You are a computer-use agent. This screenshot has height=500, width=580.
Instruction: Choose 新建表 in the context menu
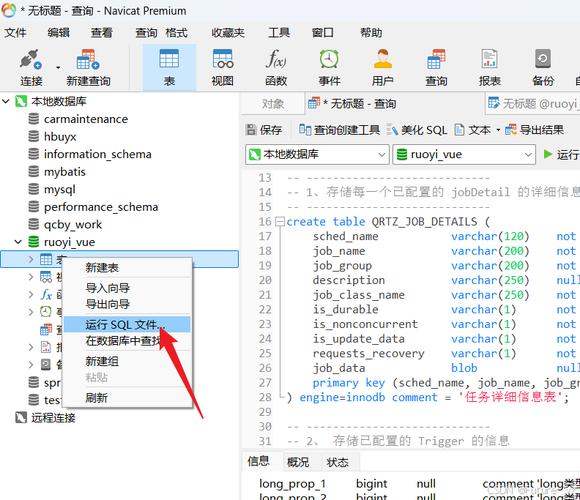tap(127, 267)
